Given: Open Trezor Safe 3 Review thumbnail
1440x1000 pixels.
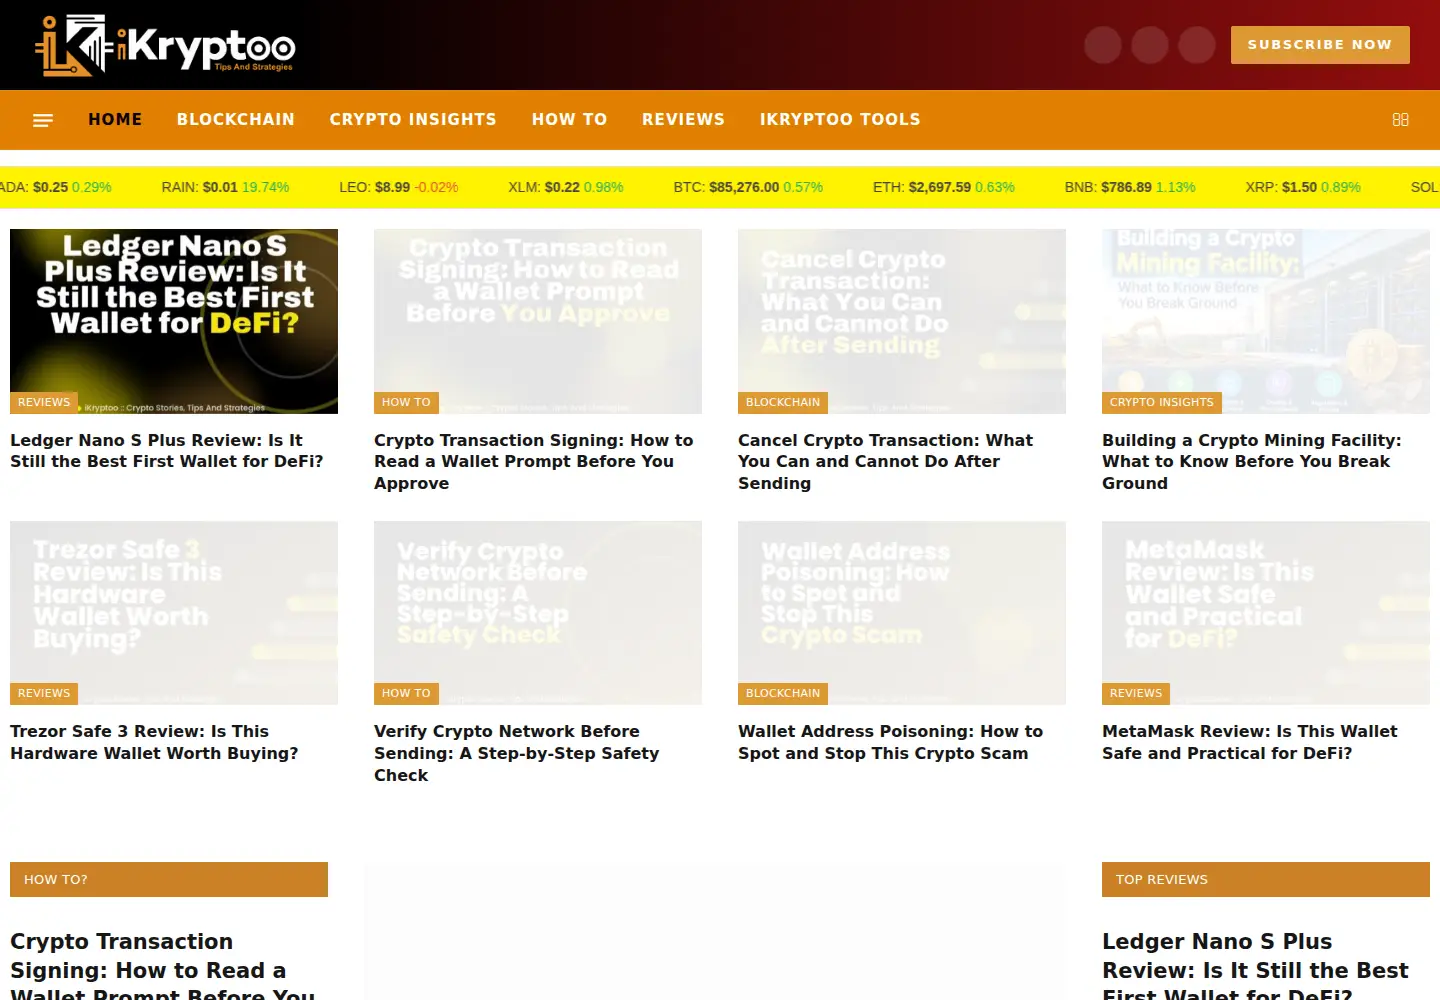Looking at the screenshot, I should (x=174, y=613).
